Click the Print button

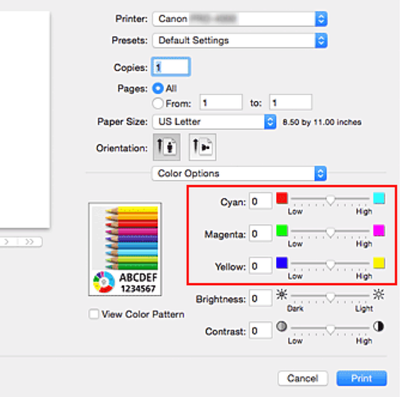tap(362, 378)
